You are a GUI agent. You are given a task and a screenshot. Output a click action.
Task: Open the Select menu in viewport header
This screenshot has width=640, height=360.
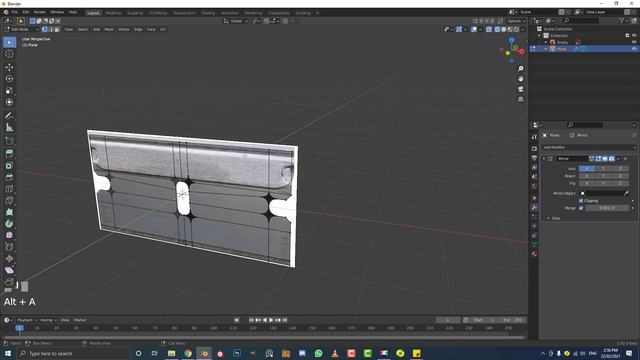pyautogui.click(x=83, y=29)
